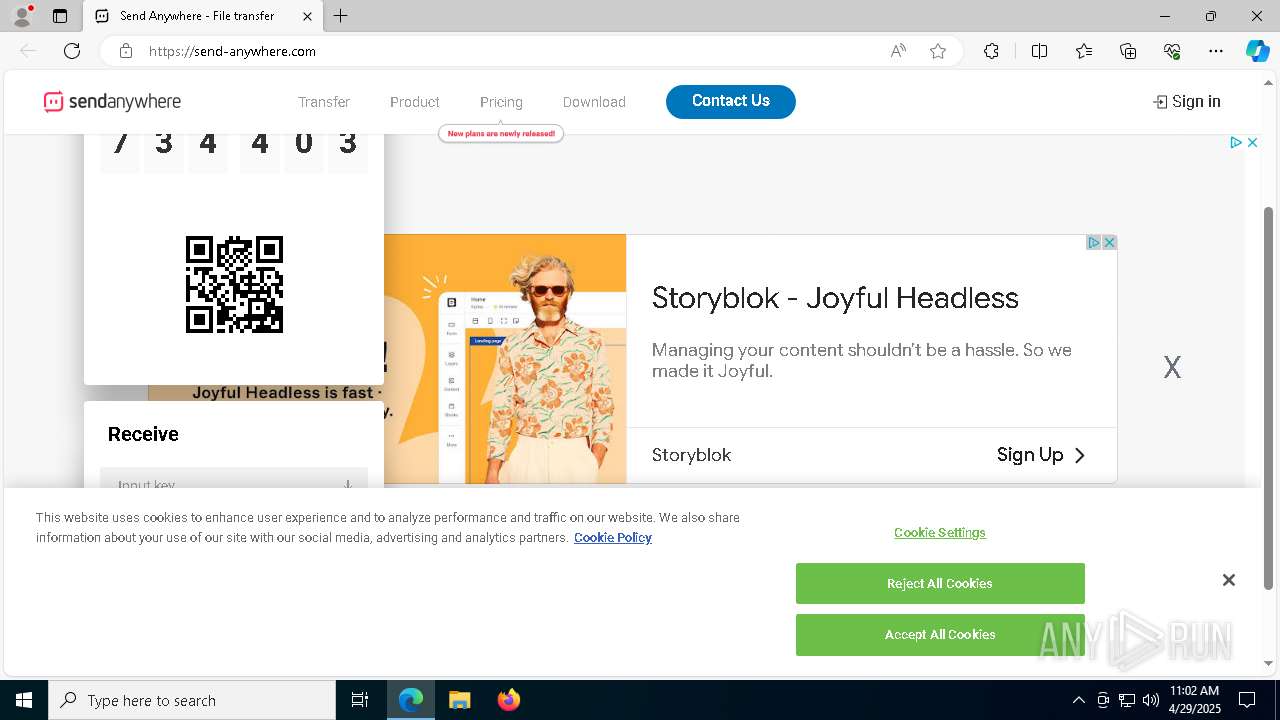Image resolution: width=1280 pixels, height=720 pixels.
Task: Open the Pricing page
Action: click(x=501, y=102)
